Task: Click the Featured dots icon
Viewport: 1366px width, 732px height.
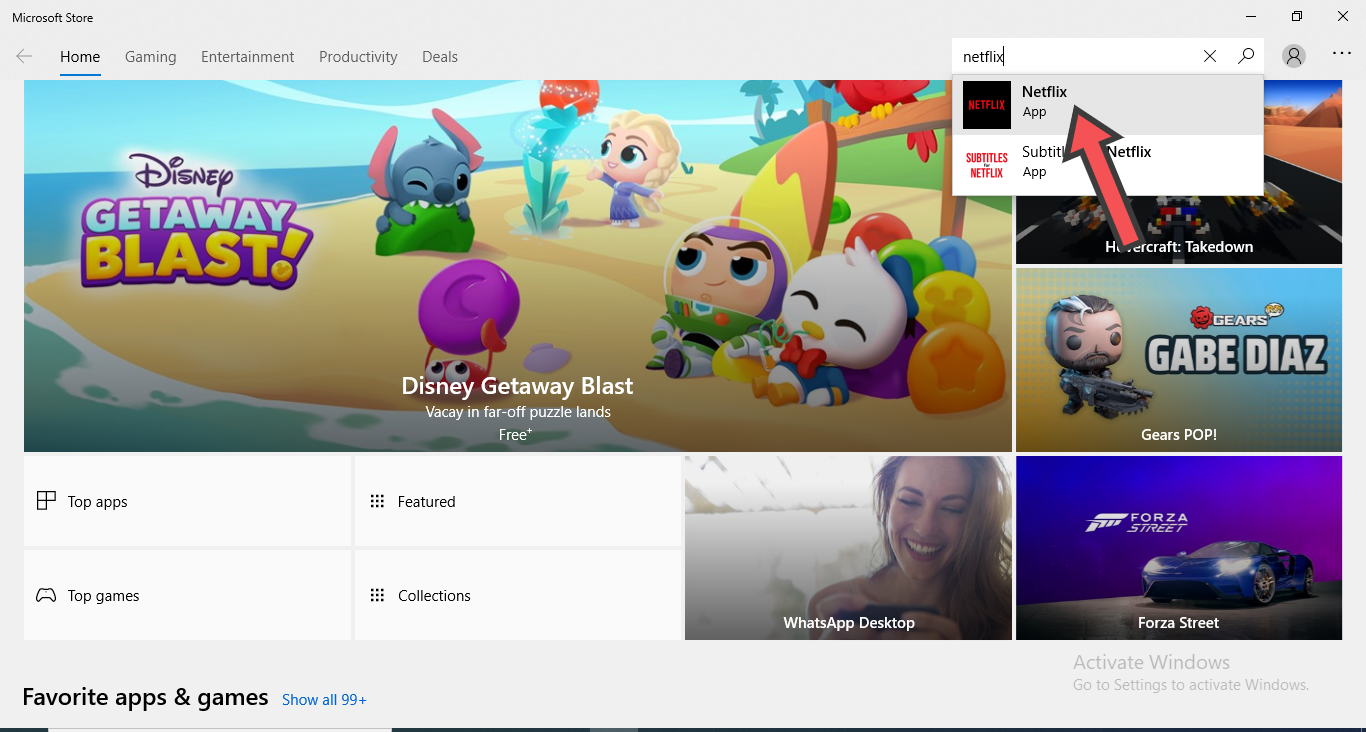Action: (x=377, y=501)
